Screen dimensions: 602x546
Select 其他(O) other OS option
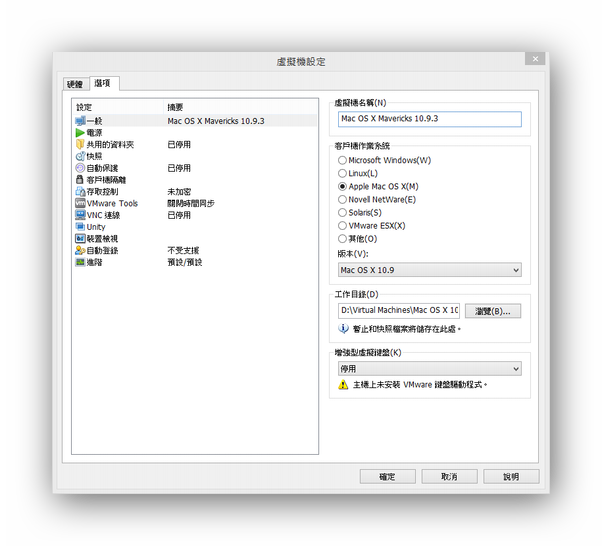(357, 239)
